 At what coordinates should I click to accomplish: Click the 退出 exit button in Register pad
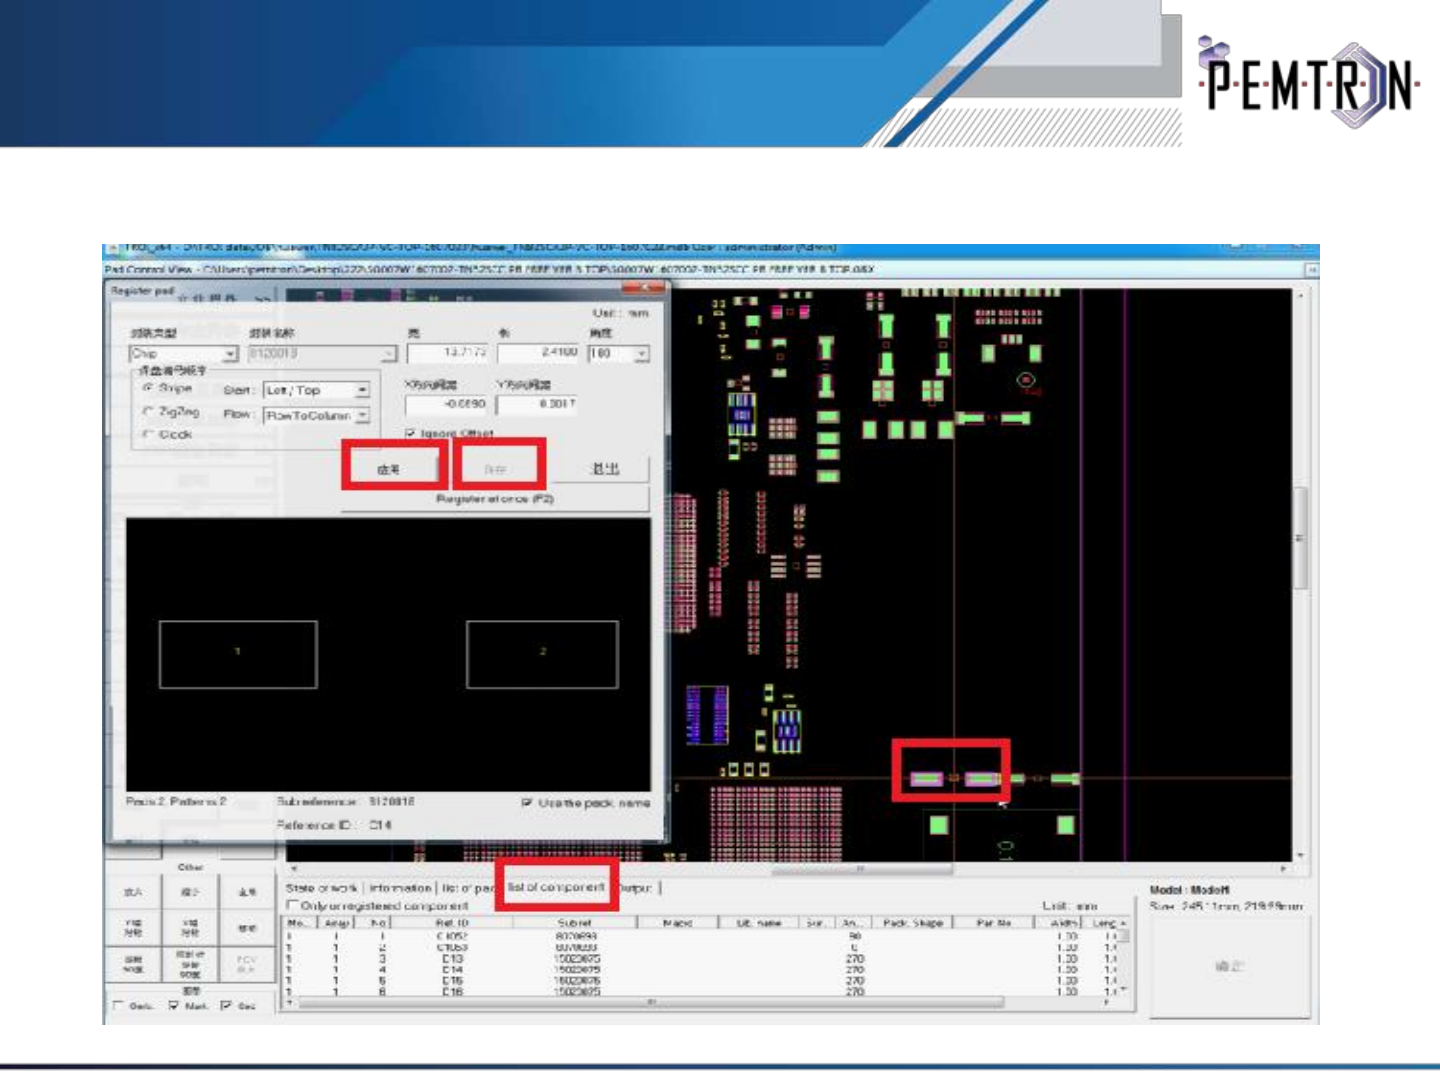[605, 468]
